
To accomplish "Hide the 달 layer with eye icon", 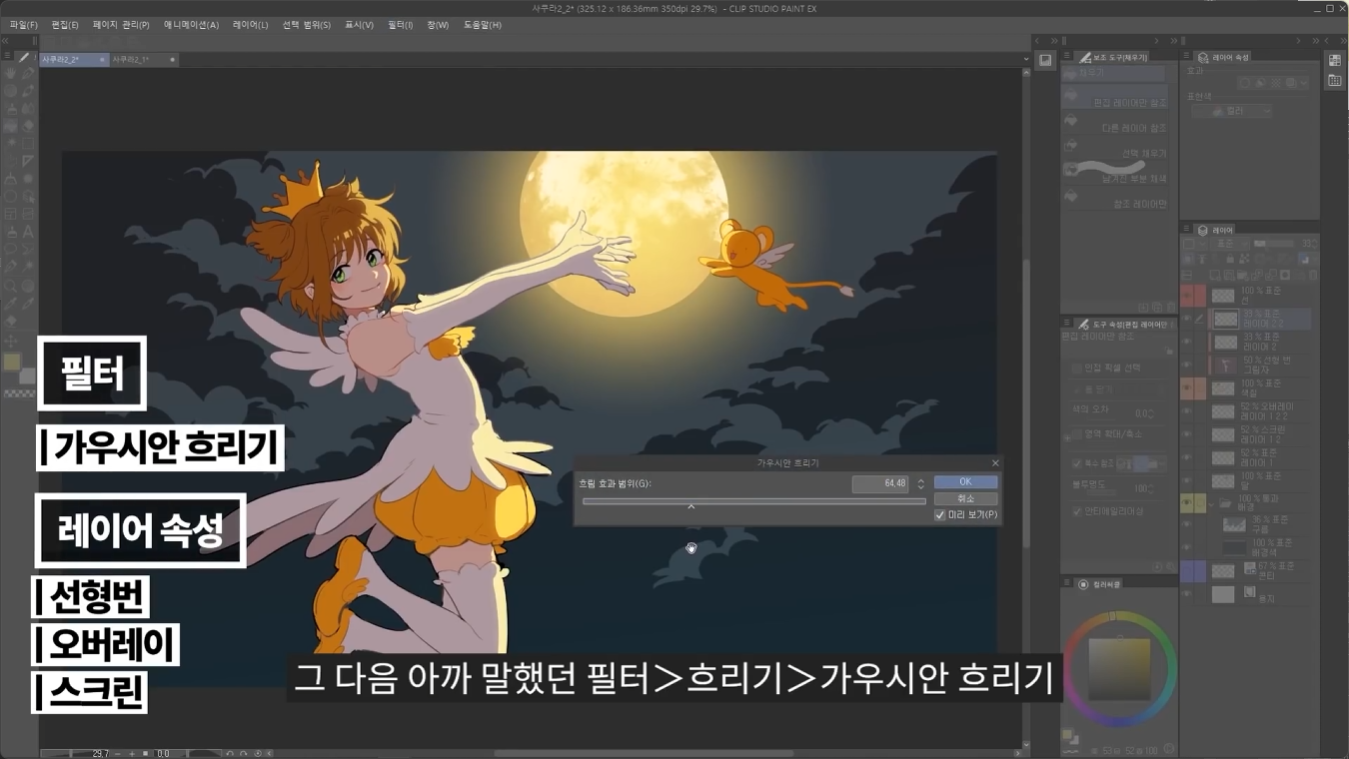I will tap(1186, 480).
